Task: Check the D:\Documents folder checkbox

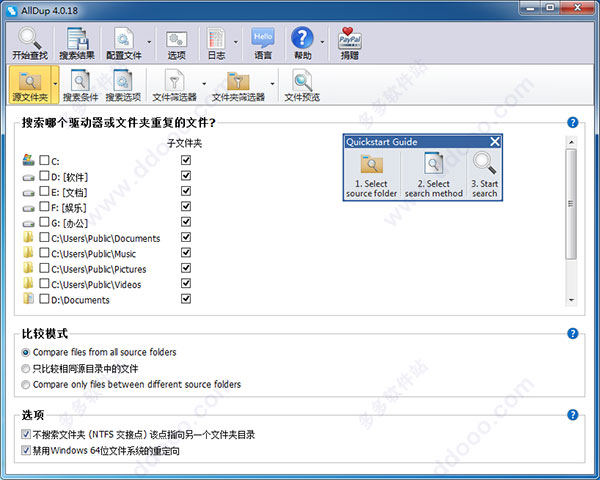Action: click(44, 299)
